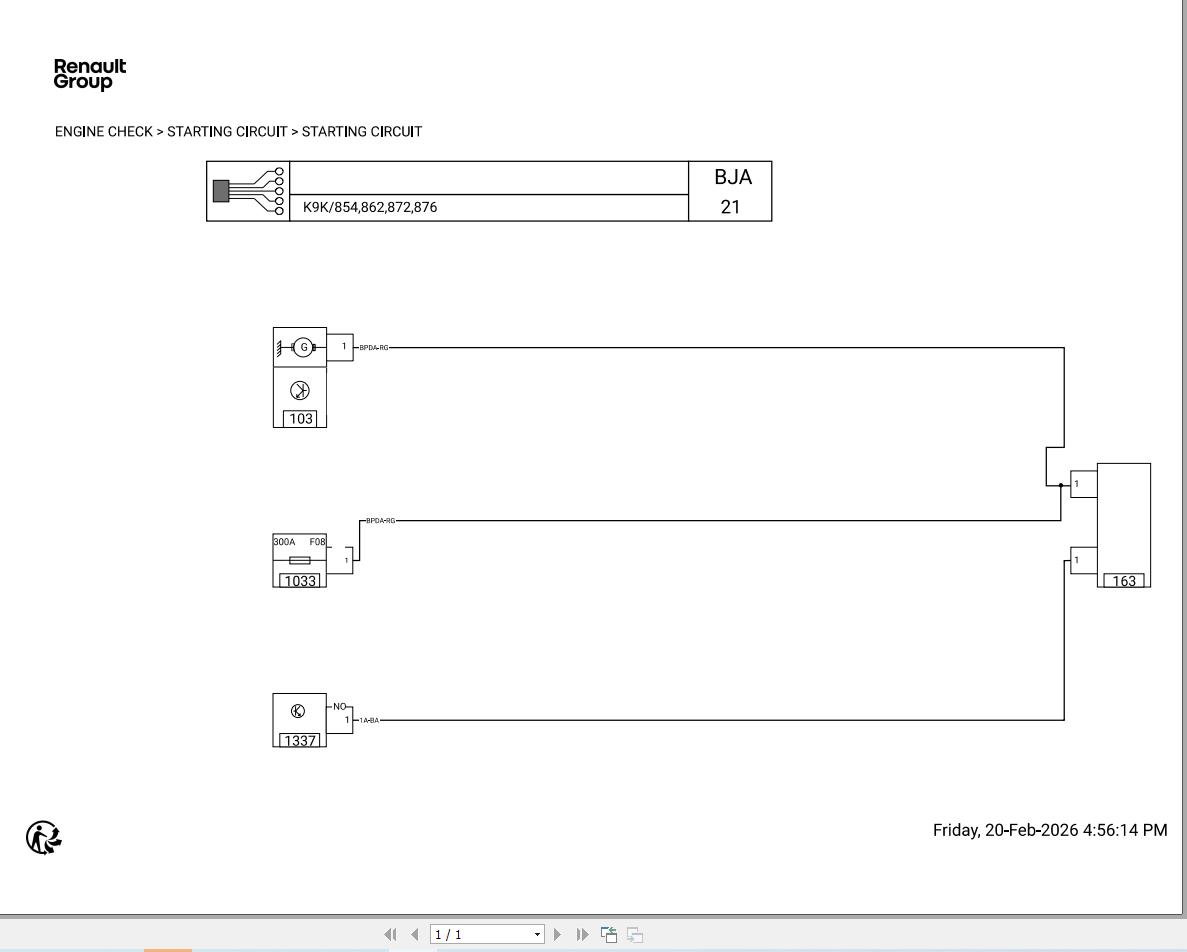Viewport: 1187px width, 952px height.
Task: Click the 21 header cell
Action: point(731,207)
